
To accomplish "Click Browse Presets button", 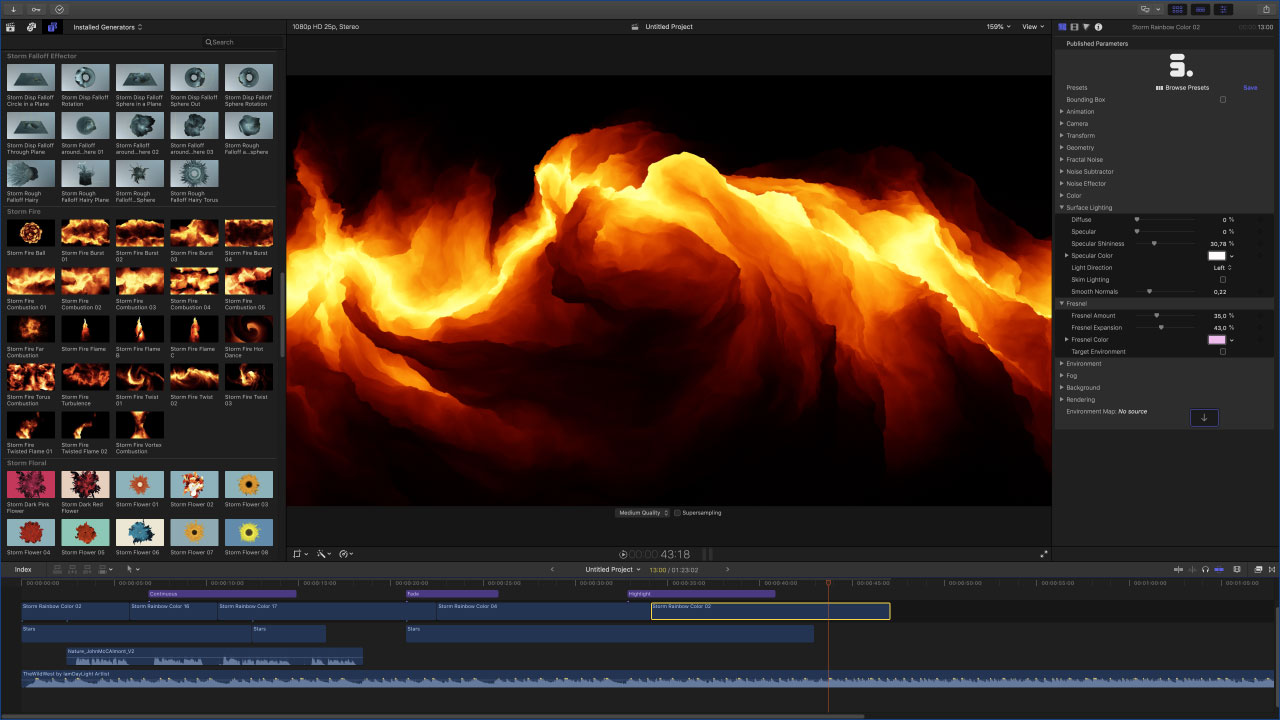I will [1183, 88].
